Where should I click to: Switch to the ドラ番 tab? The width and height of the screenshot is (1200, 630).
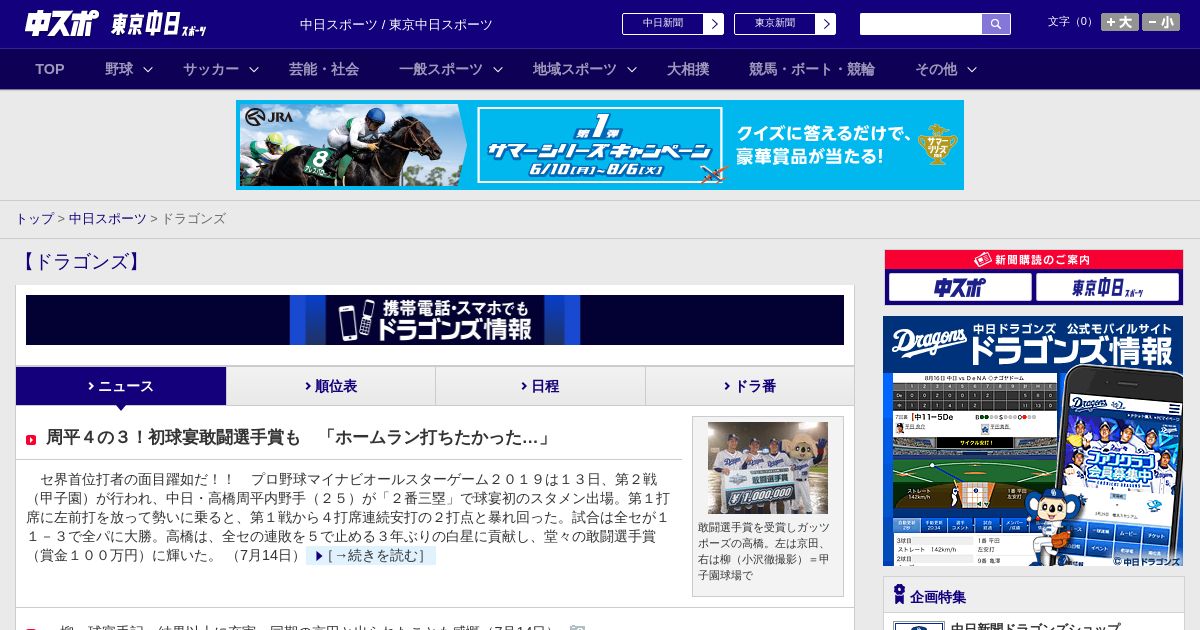[750, 386]
